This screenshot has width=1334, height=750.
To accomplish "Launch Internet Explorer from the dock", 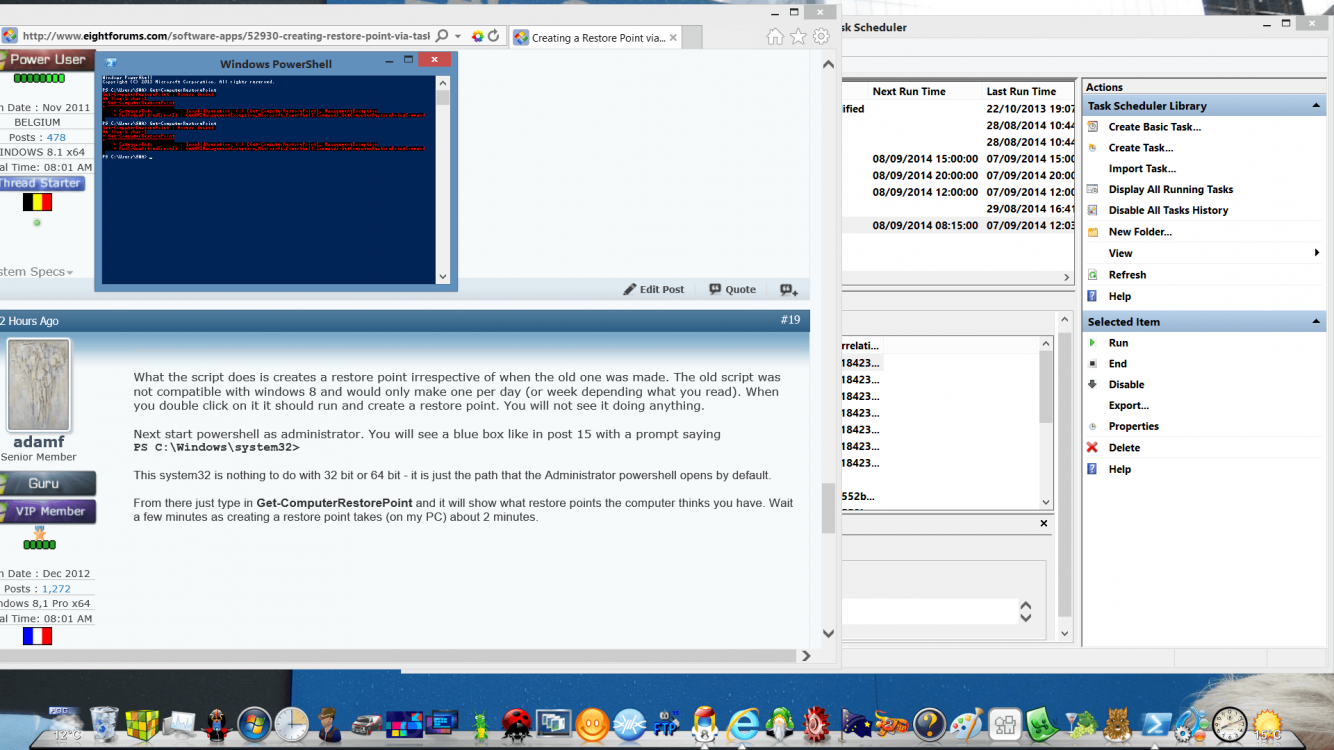I will [742, 724].
